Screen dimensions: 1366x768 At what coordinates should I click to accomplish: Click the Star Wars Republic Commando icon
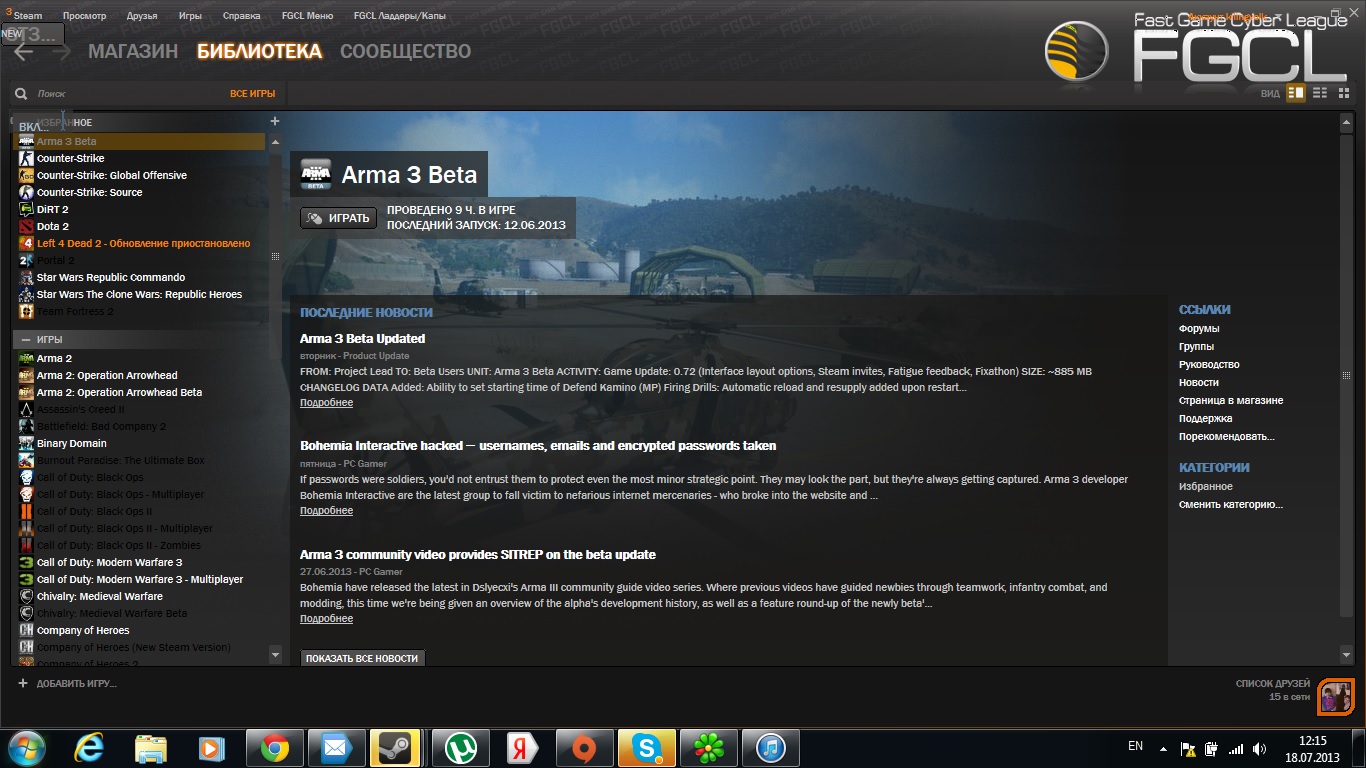pyautogui.click(x=27, y=277)
